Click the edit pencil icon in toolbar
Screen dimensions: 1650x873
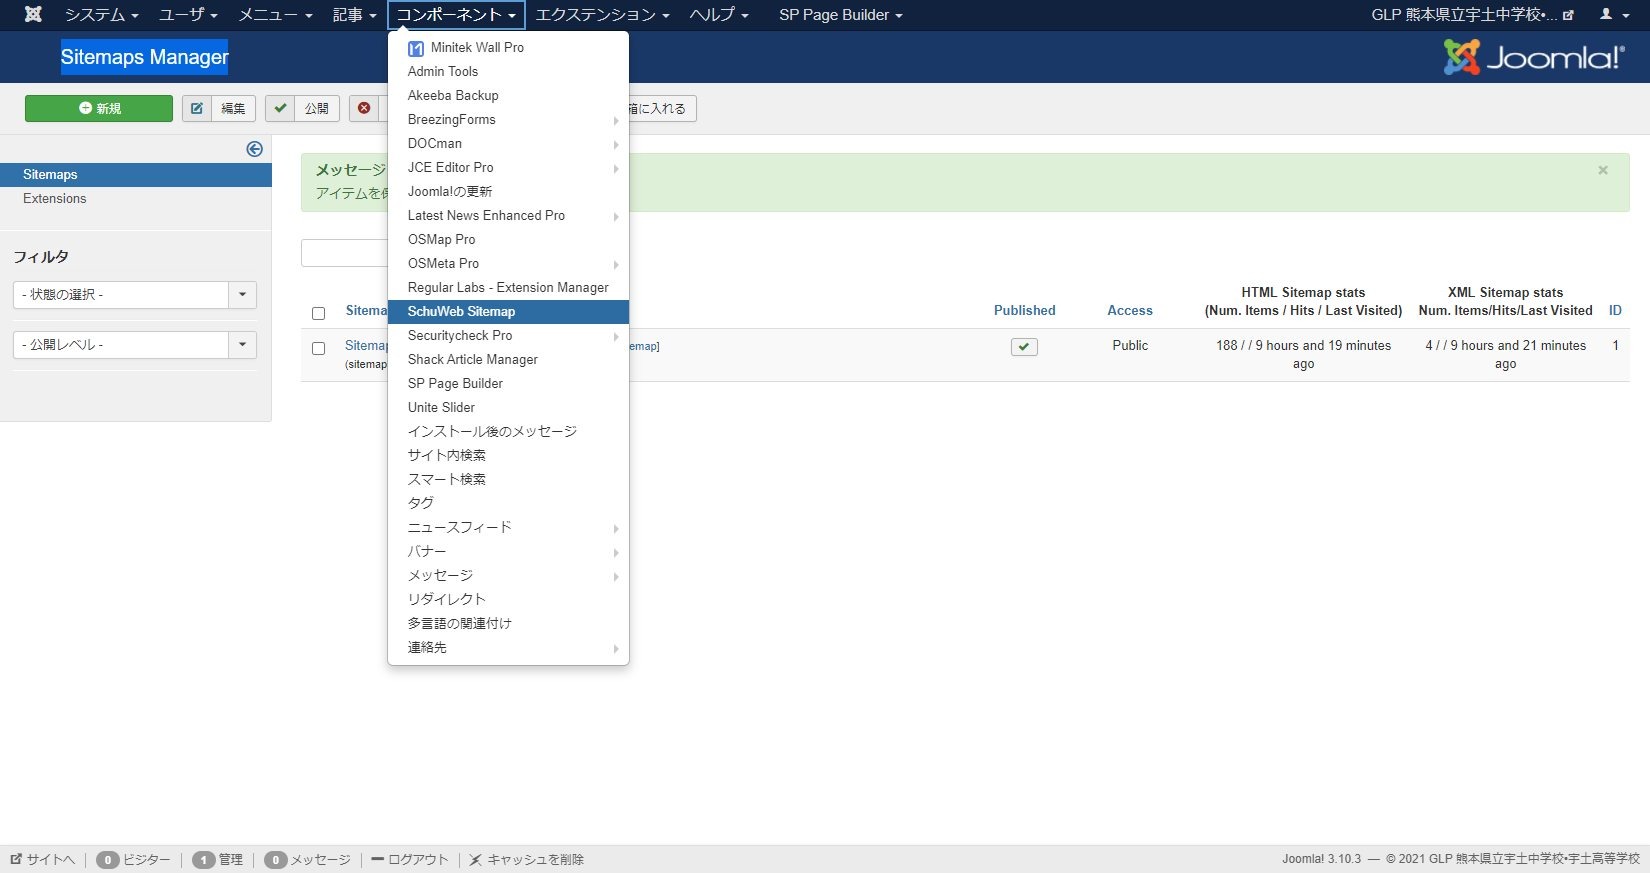pyautogui.click(x=198, y=108)
